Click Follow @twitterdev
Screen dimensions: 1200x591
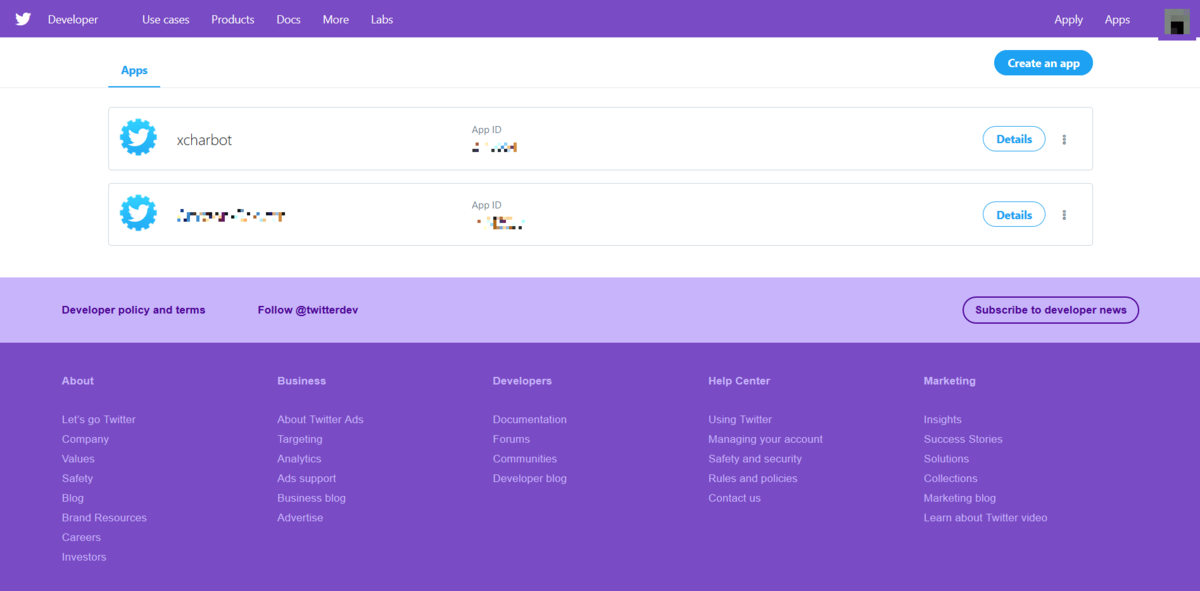[308, 310]
